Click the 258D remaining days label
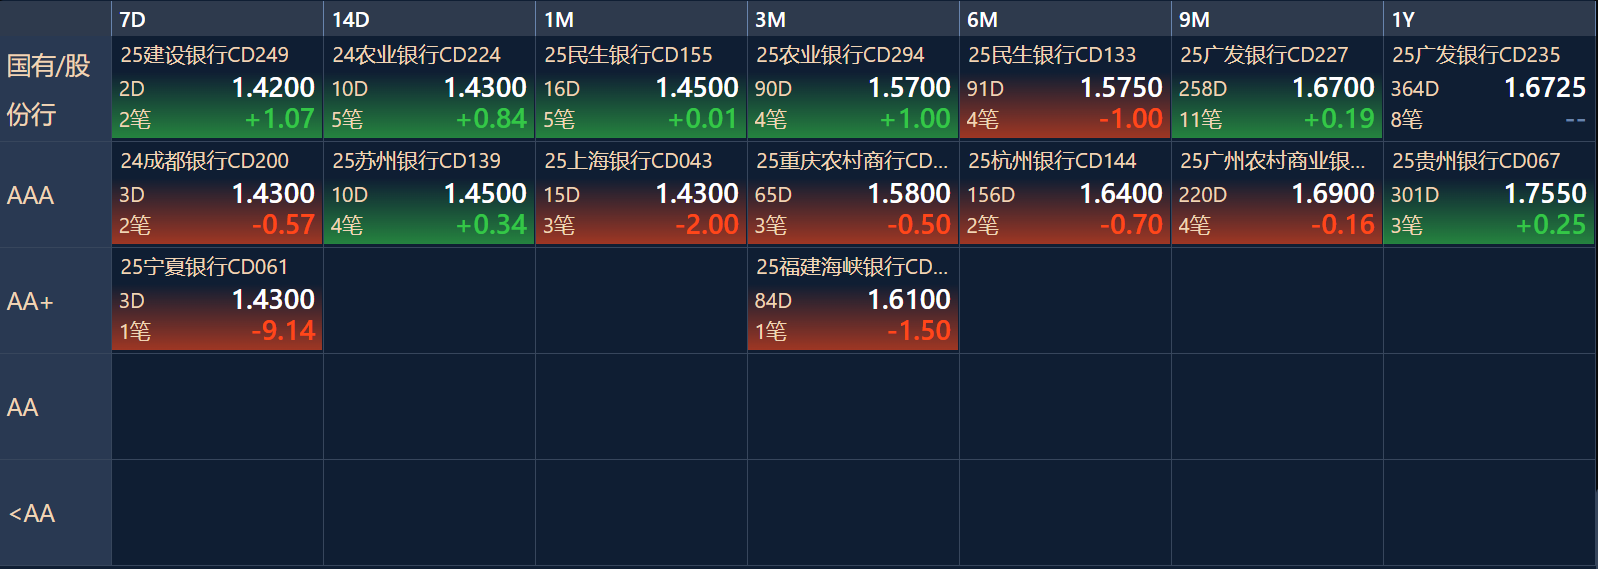The image size is (1598, 569). pyautogui.click(x=1203, y=89)
